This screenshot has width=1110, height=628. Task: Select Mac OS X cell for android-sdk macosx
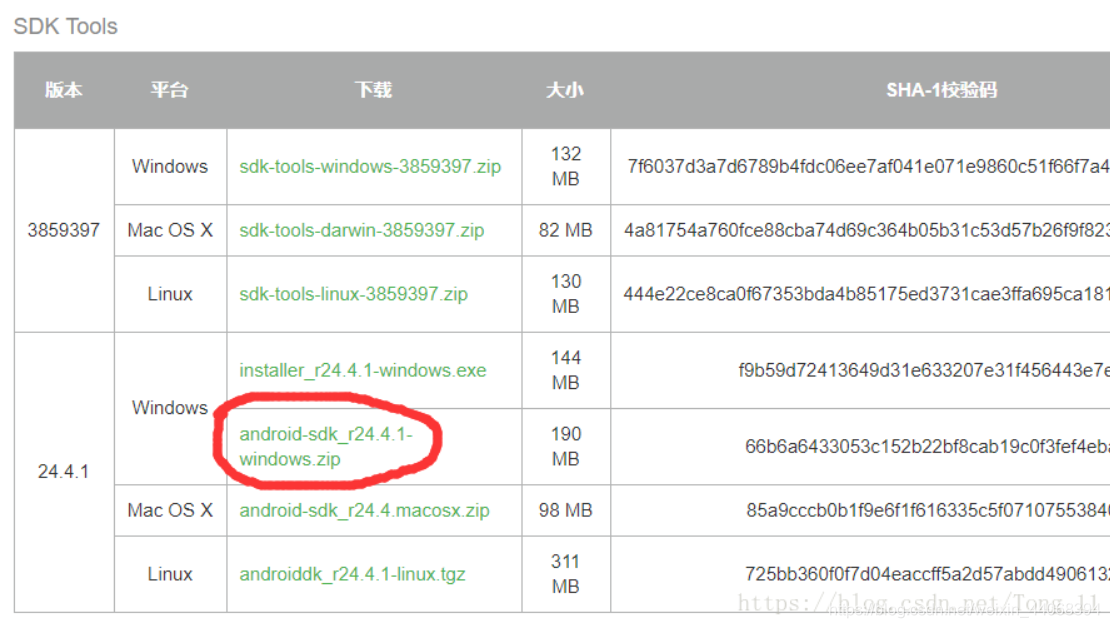pyautogui.click(x=170, y=510)
